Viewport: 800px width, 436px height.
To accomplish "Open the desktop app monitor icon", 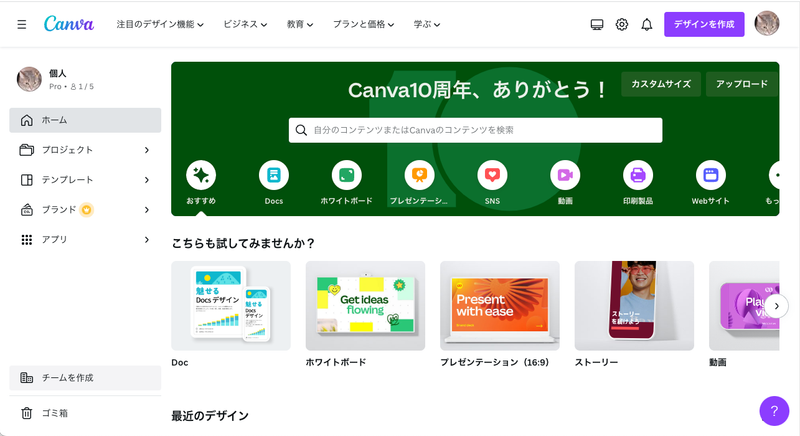I will [x=597, y=24].
